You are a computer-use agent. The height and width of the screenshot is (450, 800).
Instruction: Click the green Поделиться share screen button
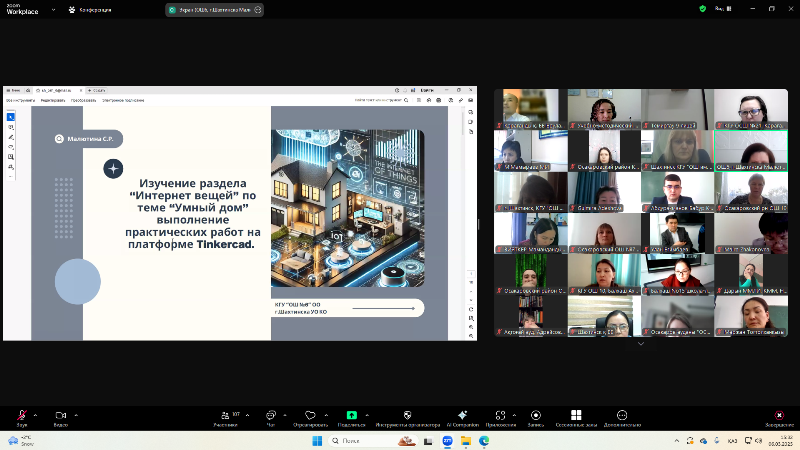[352, 415]
